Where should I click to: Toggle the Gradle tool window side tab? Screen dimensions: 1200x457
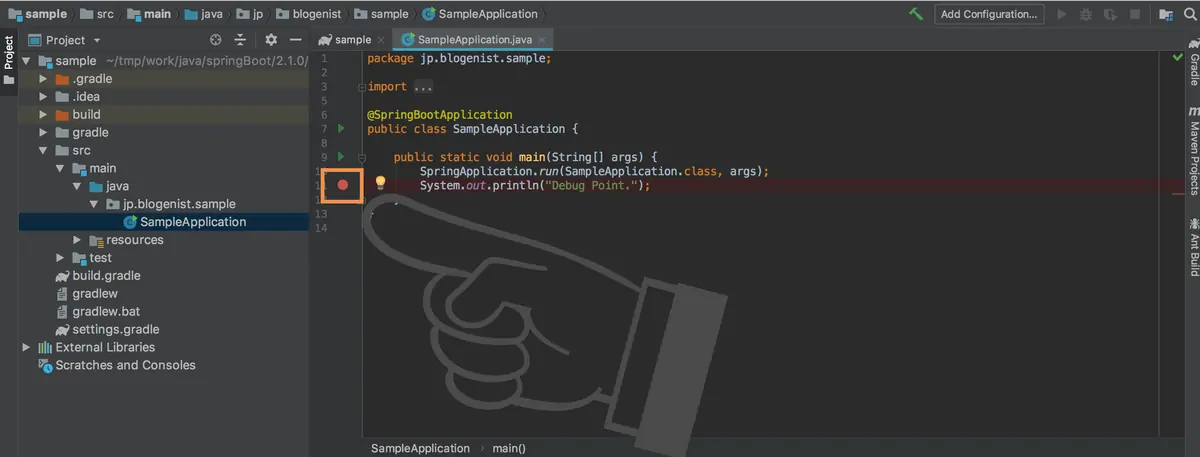1193,64
